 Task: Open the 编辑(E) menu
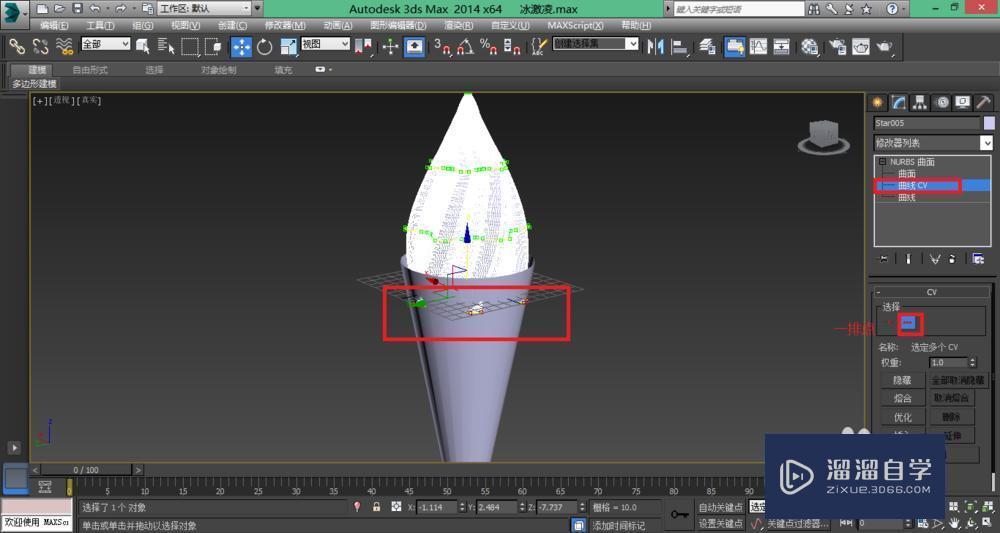54,26
